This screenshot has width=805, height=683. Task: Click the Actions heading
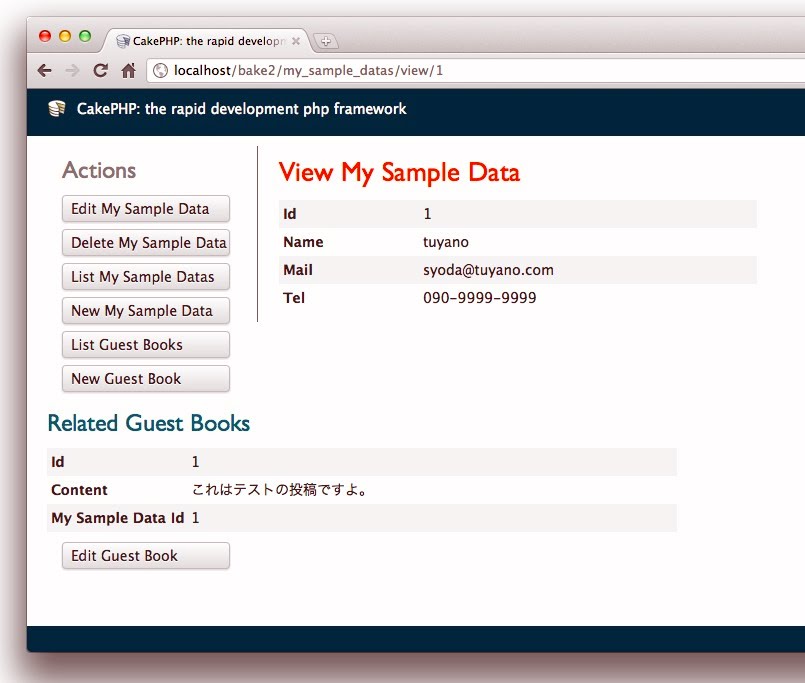(x=99, y=170)
